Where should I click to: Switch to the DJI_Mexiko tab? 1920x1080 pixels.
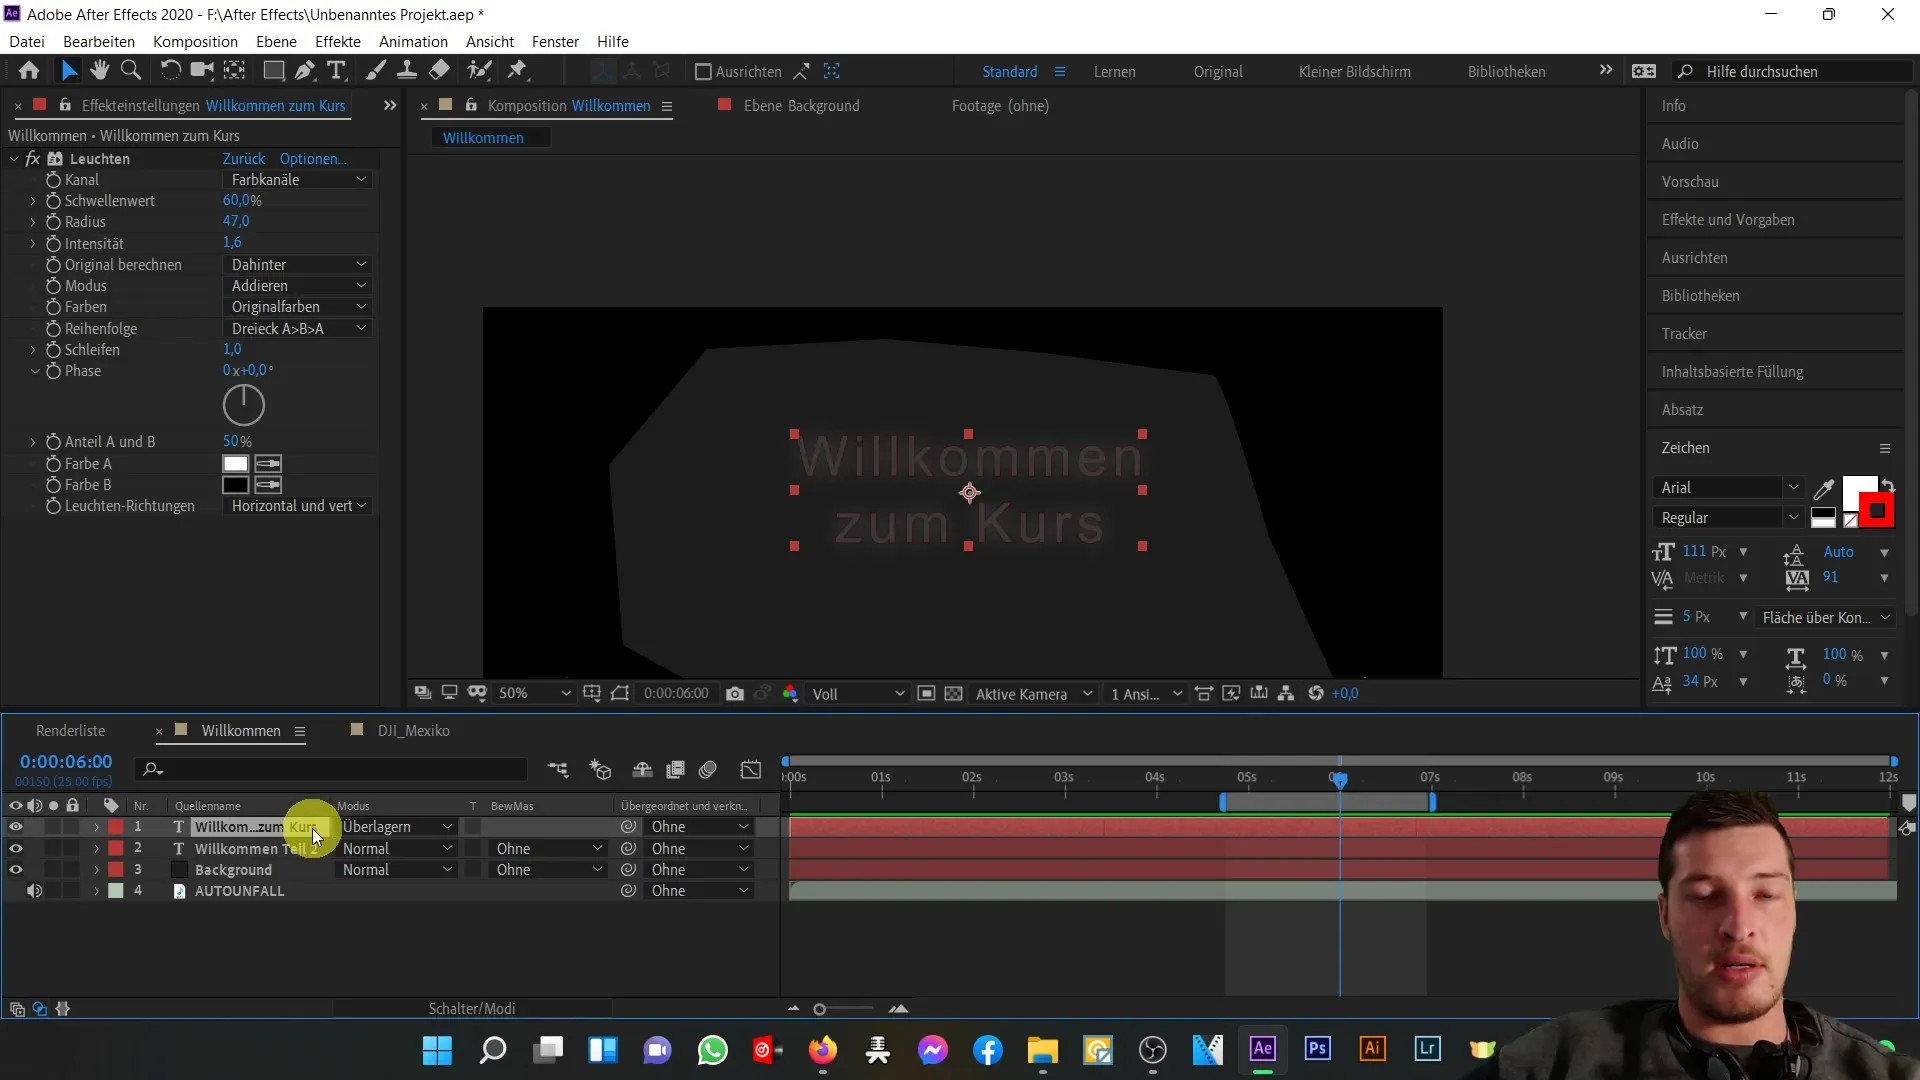pyautogui.click(x=413, y=729)
